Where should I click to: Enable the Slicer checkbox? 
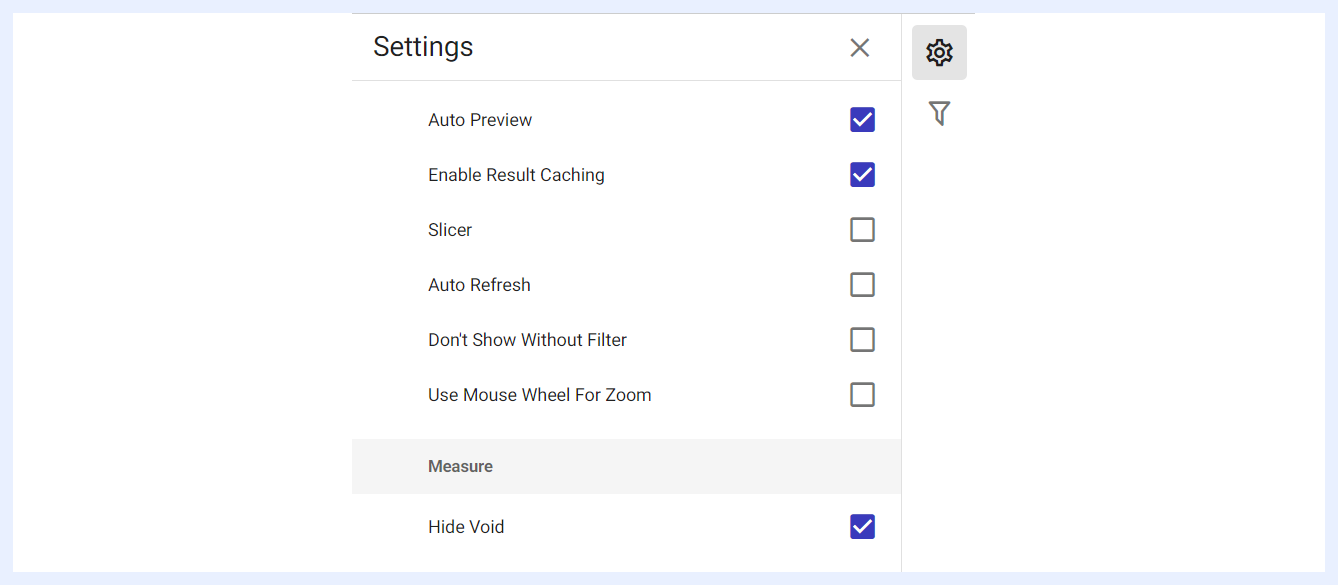pos(862,230)
